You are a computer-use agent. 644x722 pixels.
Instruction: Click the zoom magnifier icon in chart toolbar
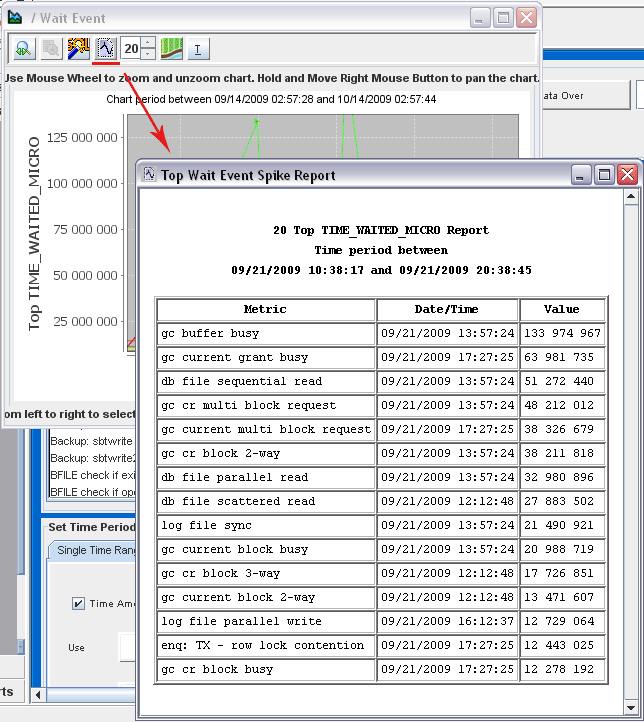pyautogui.click(x=23, y=48)
